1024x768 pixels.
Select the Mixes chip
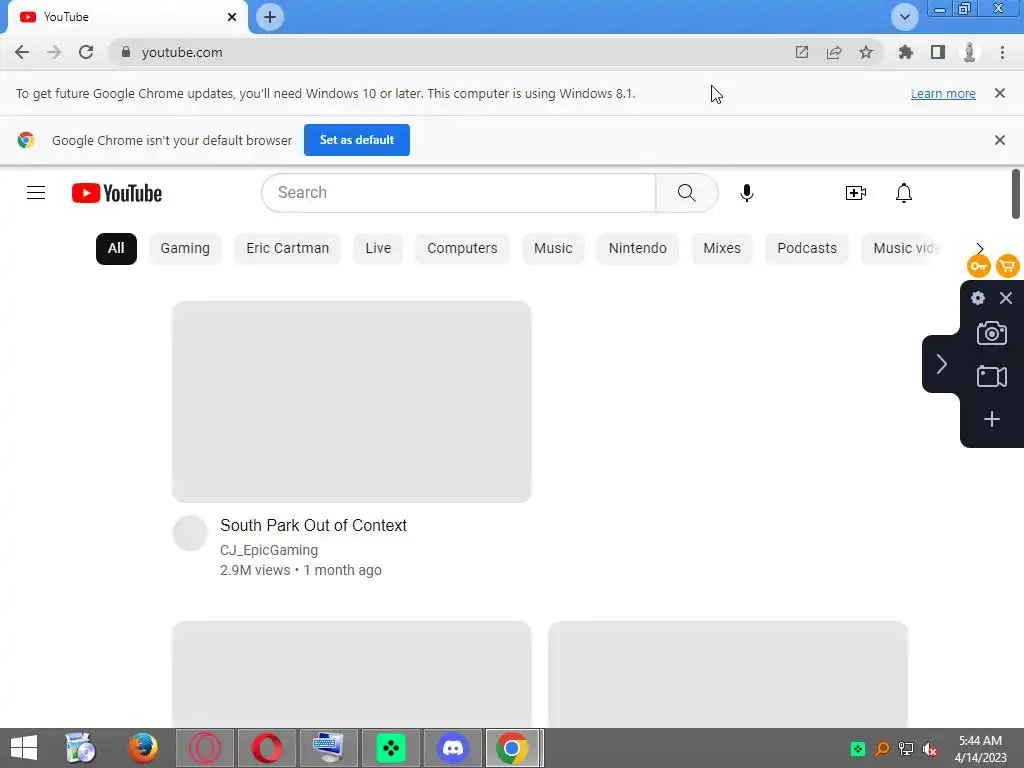[x=722, y=248]
